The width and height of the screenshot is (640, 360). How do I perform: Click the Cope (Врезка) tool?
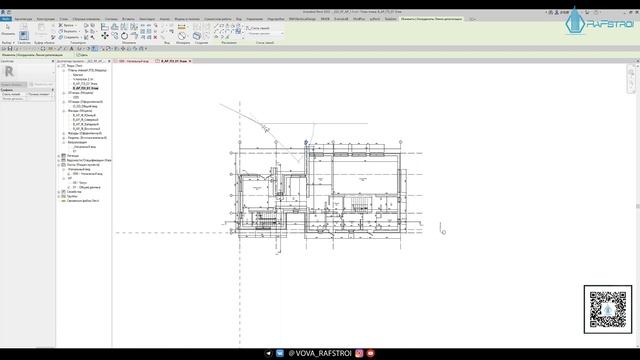(69, 25)
